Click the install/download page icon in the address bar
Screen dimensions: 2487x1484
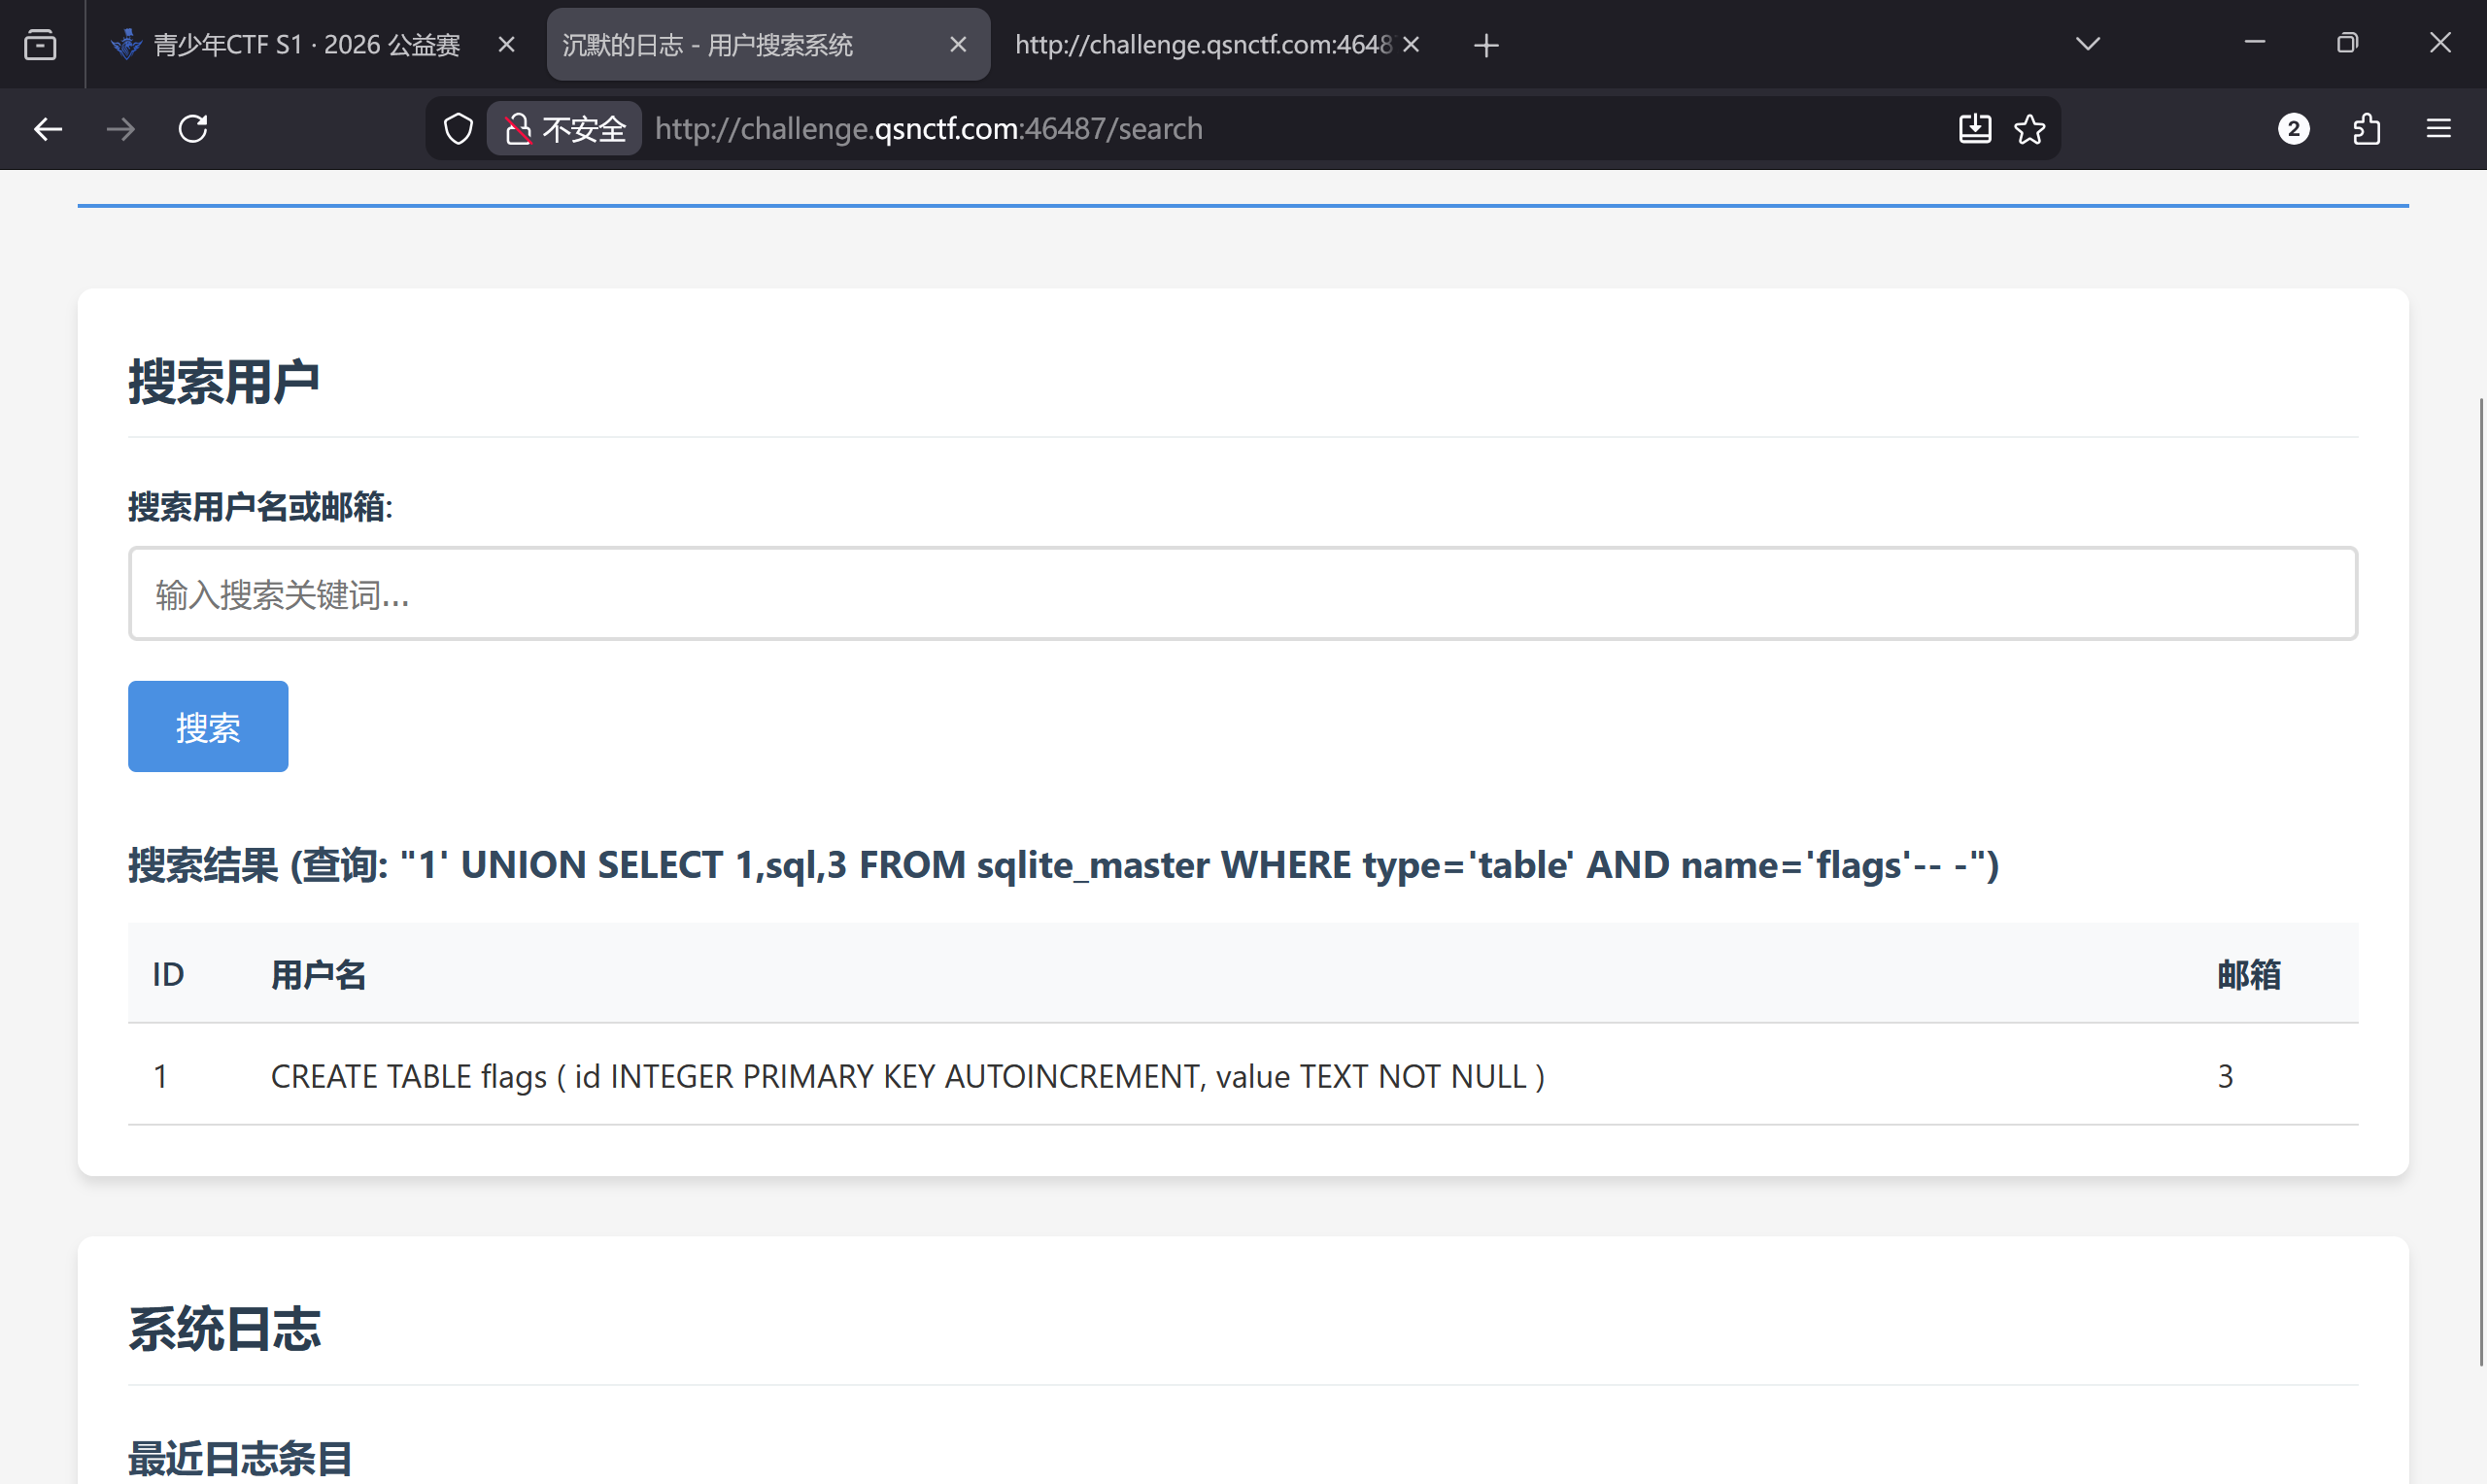click(x=1974, y=129)
